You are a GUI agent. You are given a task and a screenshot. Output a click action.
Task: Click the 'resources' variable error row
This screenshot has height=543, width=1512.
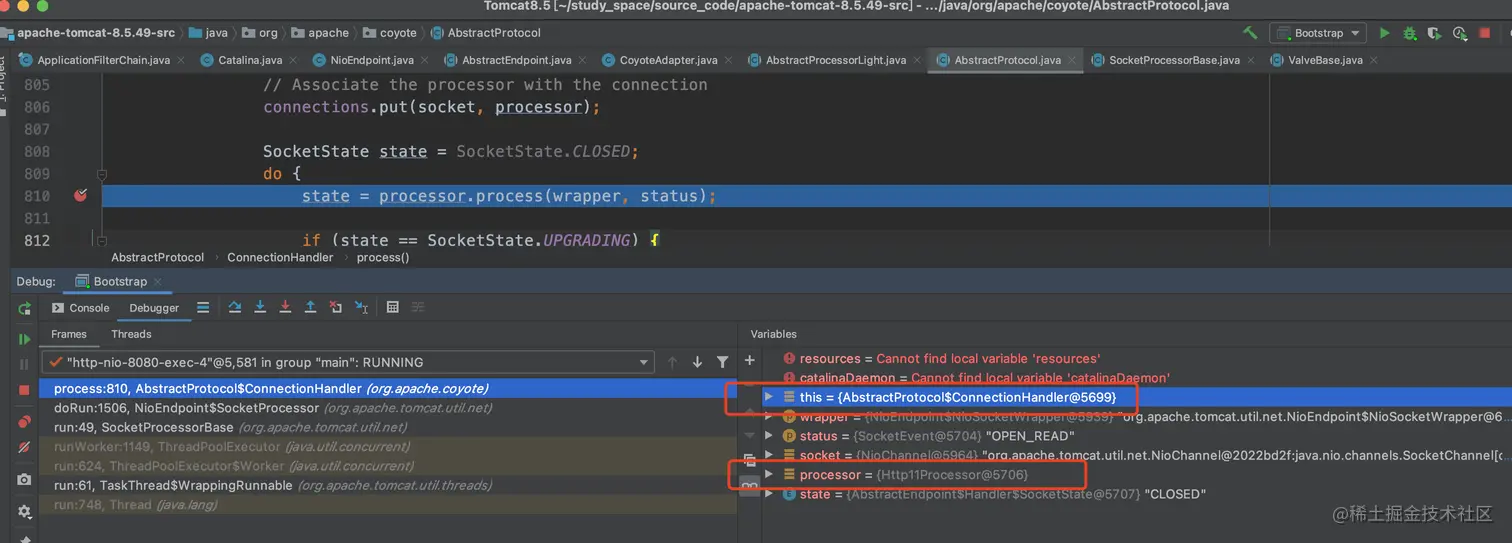941,358
